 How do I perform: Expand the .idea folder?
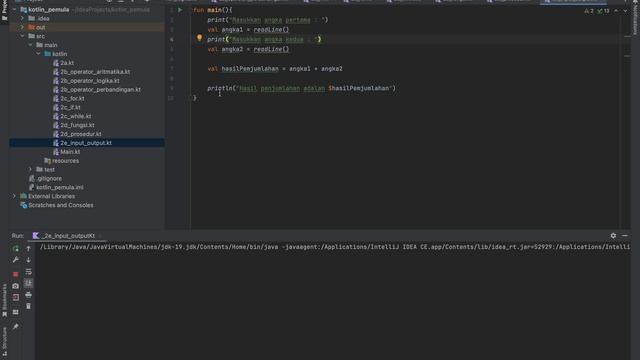[x=22, y=18]
